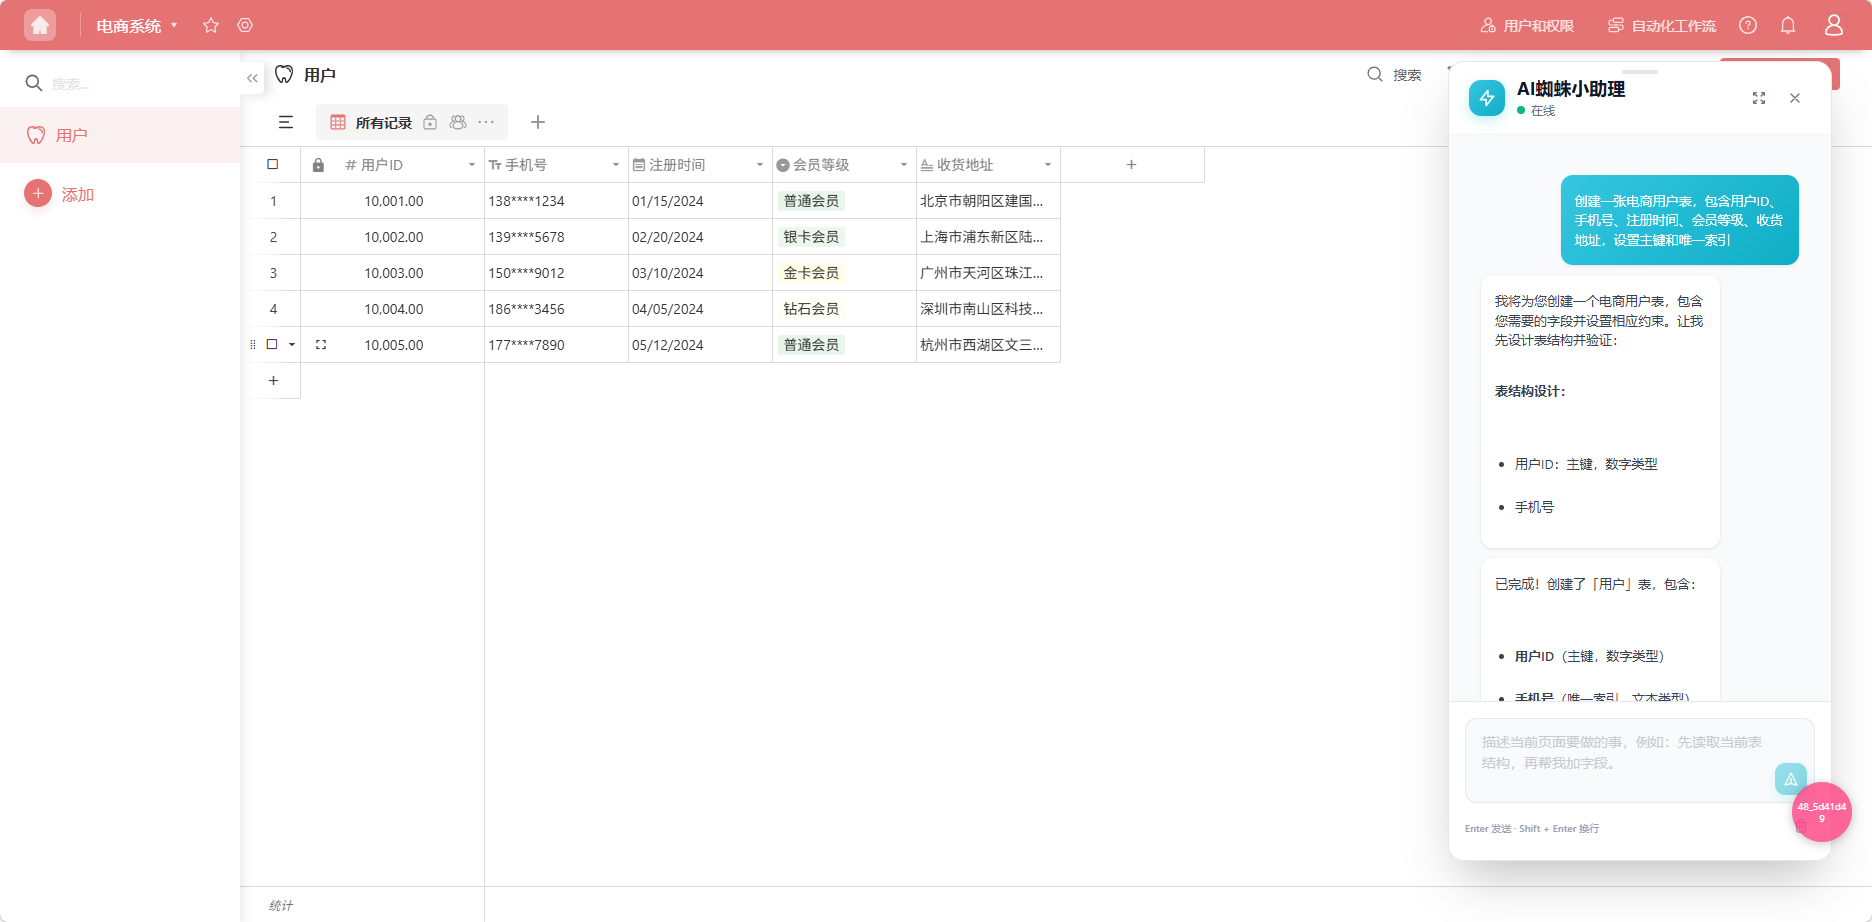Expand the AI assistant panel to fullscreen
The image size is (1872, 922).
click(1759, 98)
